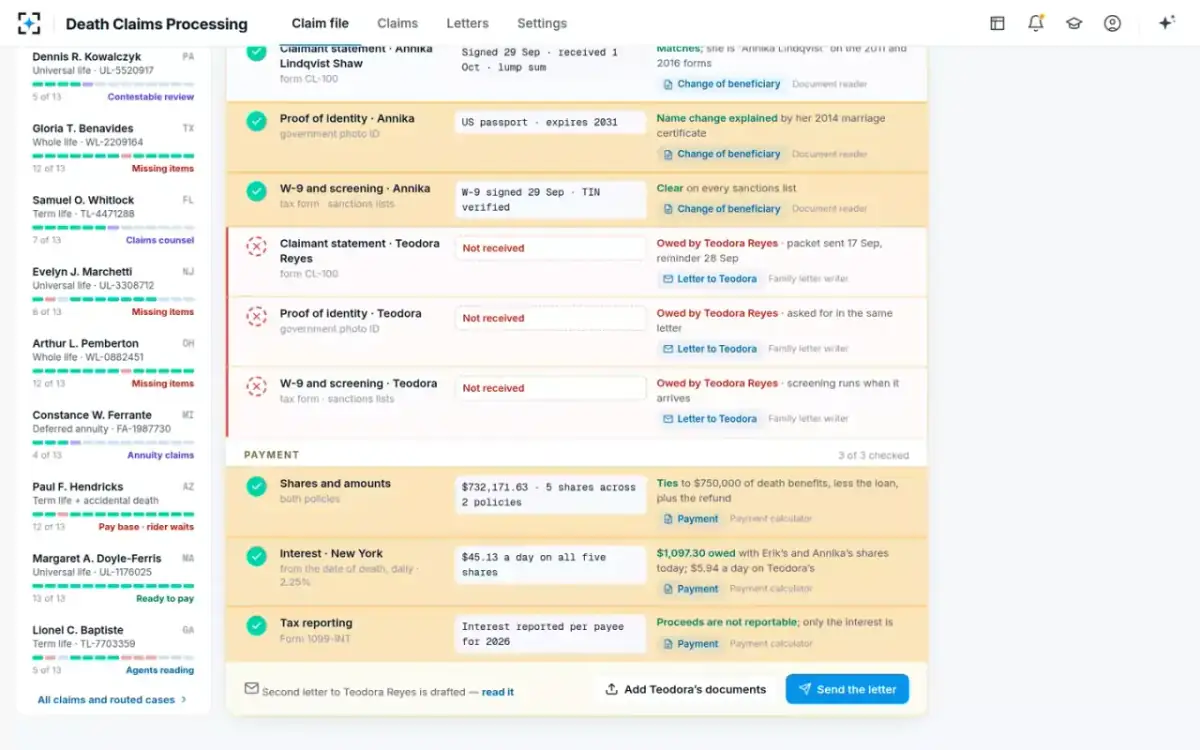Open Change of beneficiary on Proof of identity row
This screenshot has height=750, width=1200.
[x=721, y=154]
